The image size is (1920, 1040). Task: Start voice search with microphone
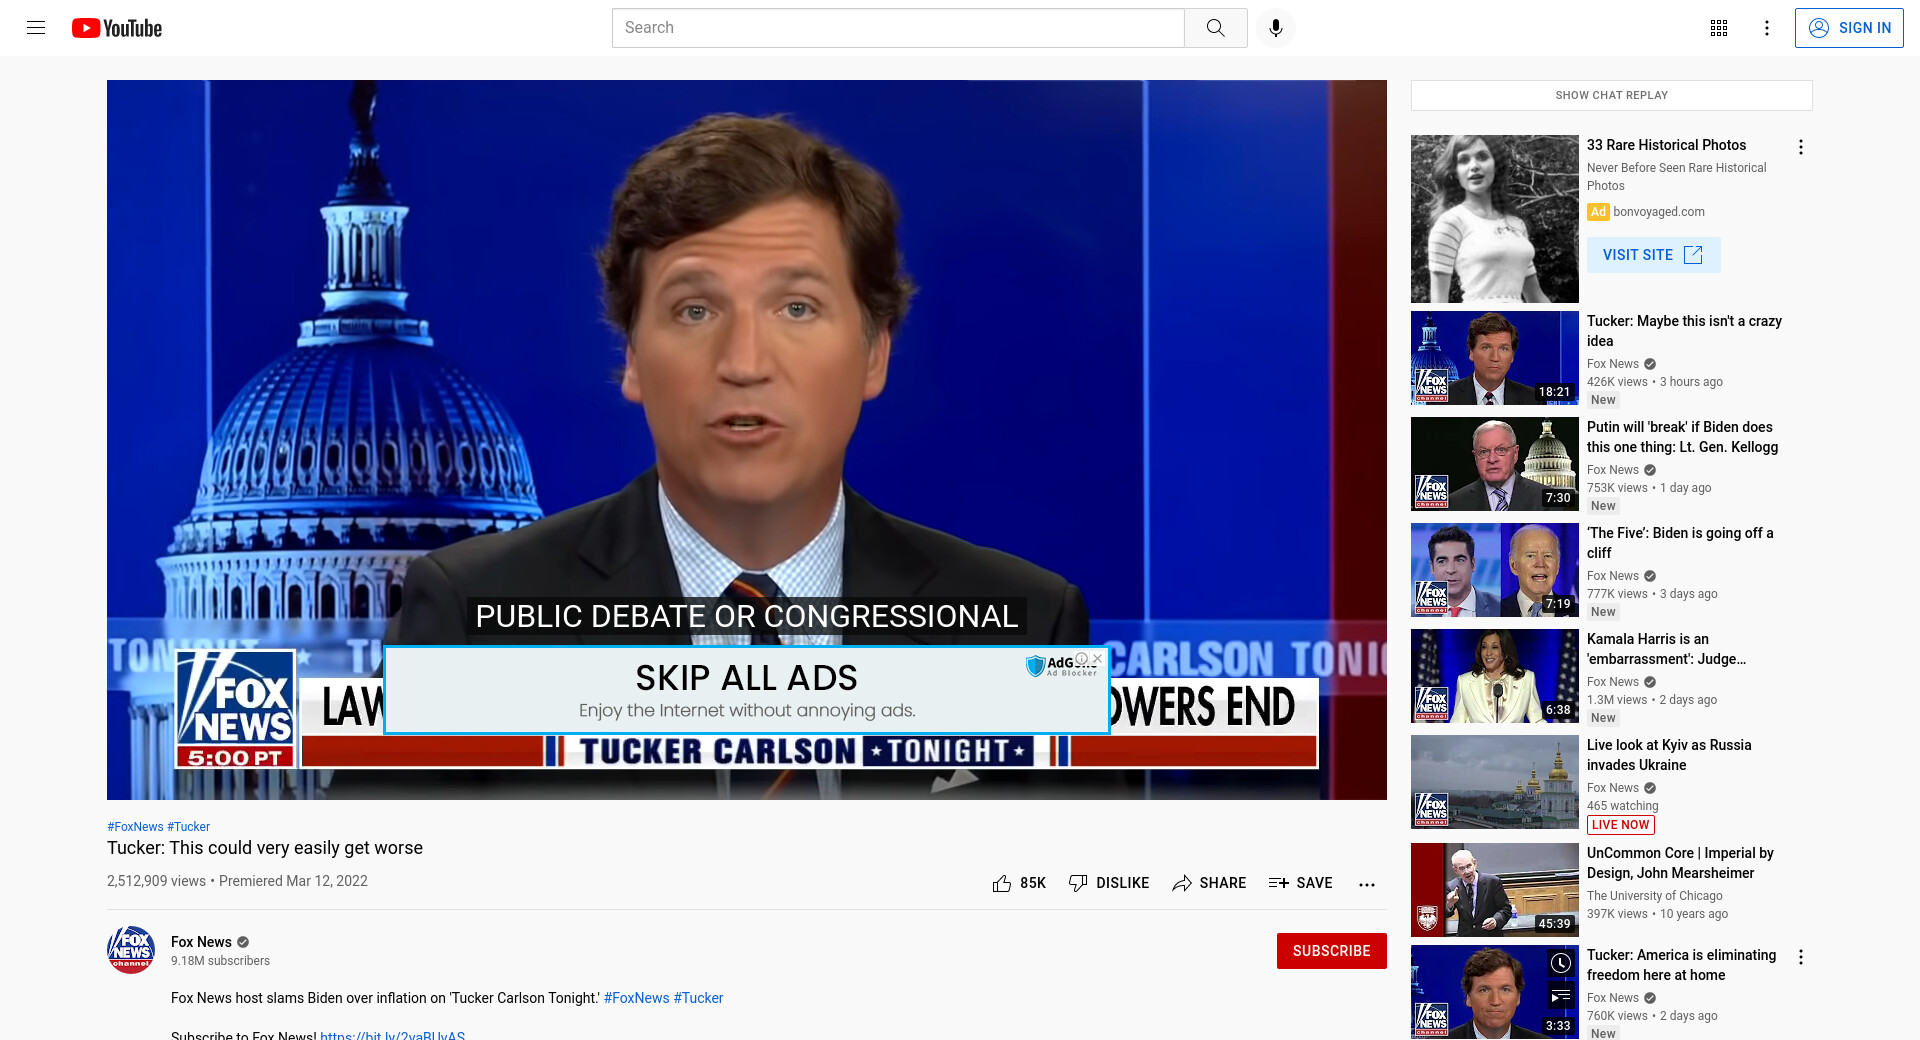point(1276,28)
